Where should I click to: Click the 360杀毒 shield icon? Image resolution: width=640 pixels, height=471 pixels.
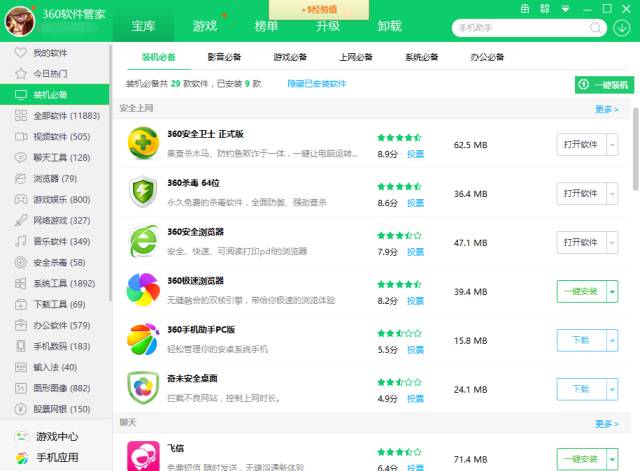pos(143,192)
